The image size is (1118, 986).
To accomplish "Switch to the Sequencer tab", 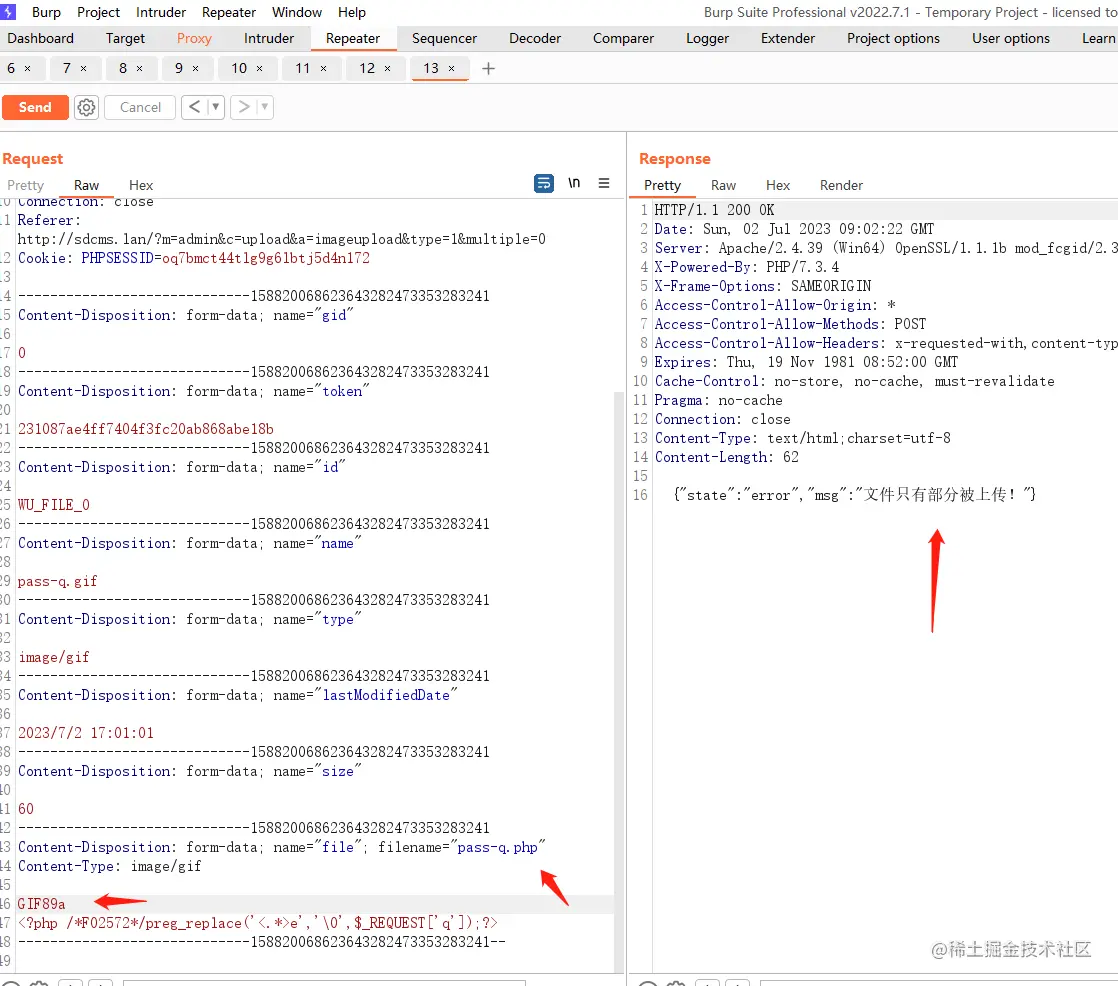I will [444, 38].
